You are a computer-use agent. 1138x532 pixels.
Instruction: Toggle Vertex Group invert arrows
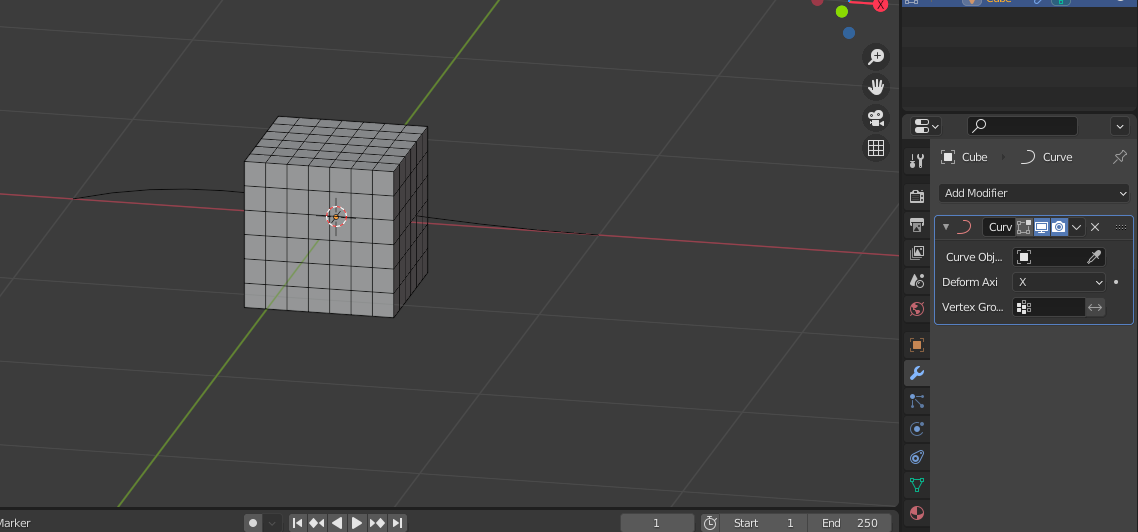[x=1095, y=307]
